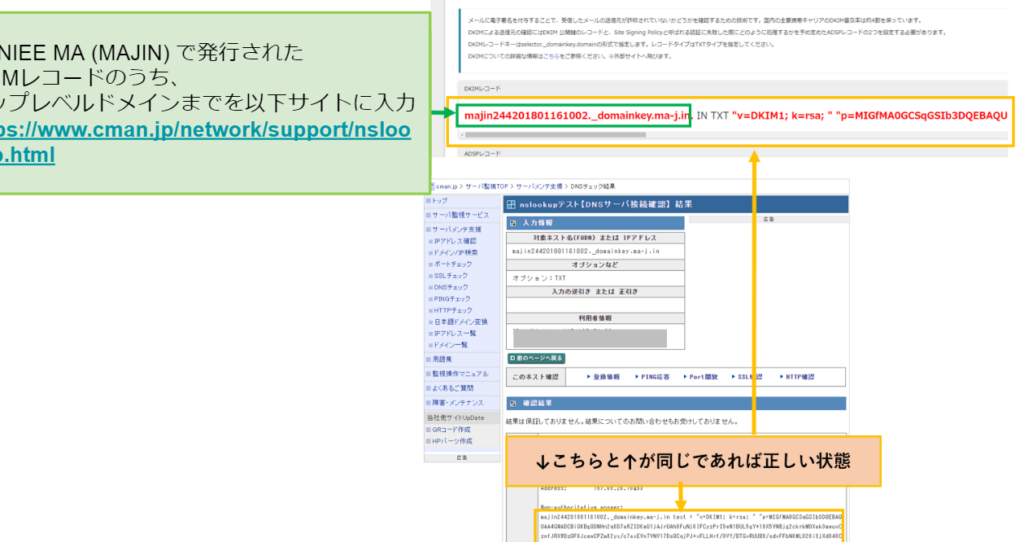Open サーバ監視サービス in the sidebar
1024x542 pixels.
click(x=459, y=215)
